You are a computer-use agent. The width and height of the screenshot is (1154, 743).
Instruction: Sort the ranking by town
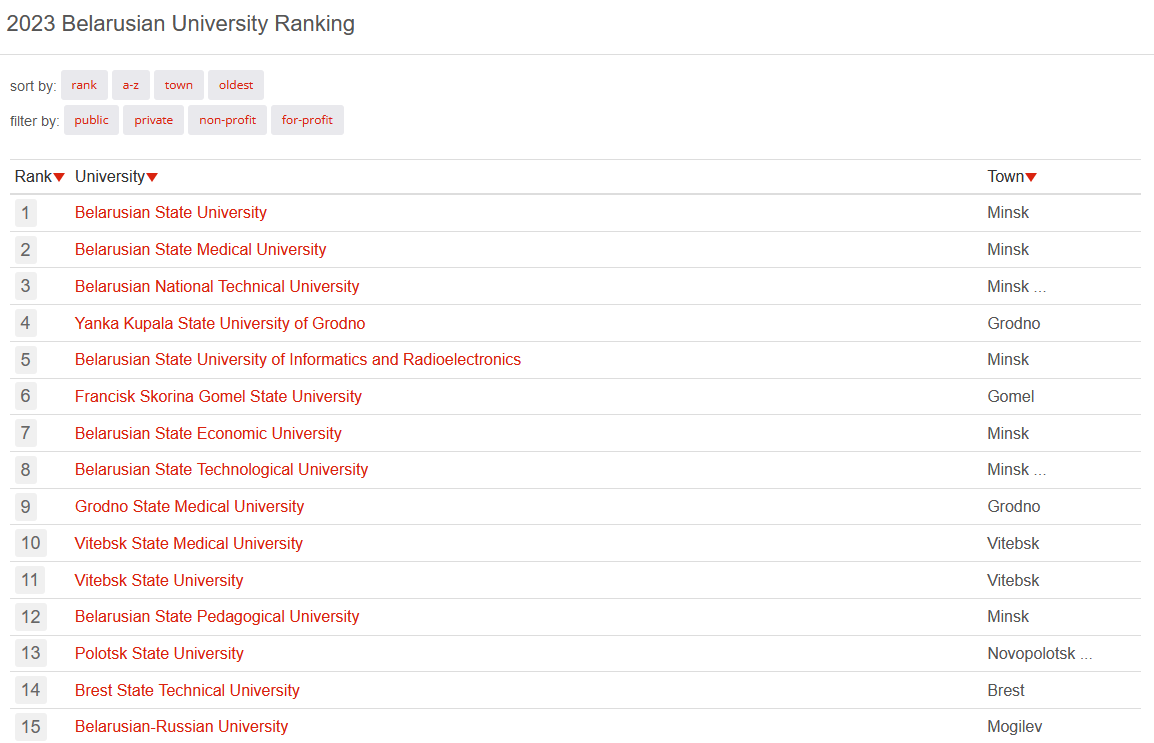click(179, 85)
